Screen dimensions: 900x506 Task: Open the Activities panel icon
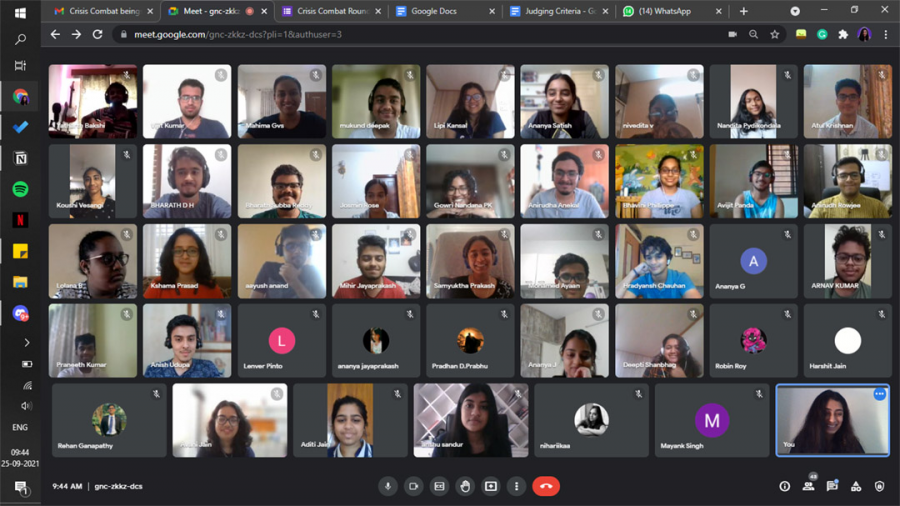pyautogui.click(x=856, y=486)
